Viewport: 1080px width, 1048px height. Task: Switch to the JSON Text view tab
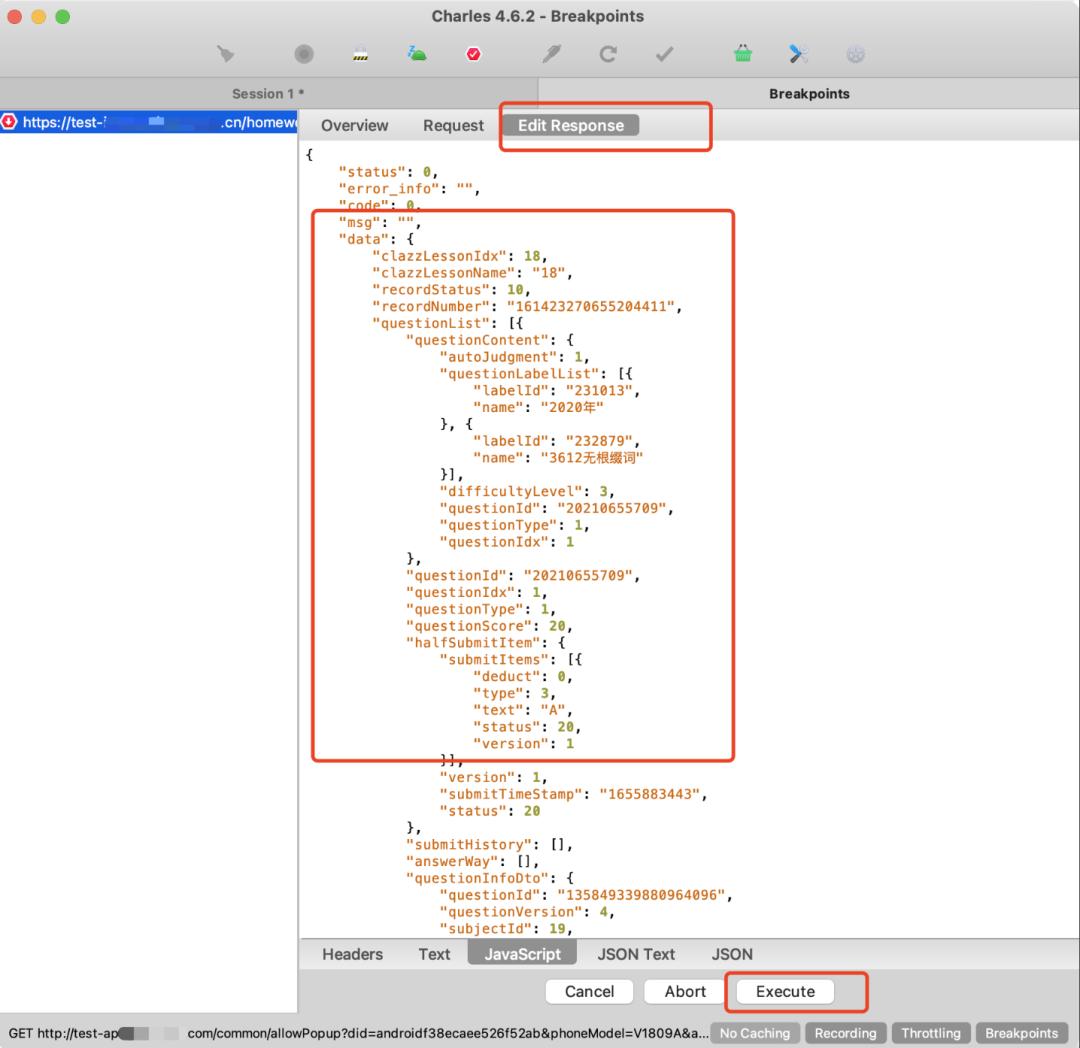pos(636,954)
